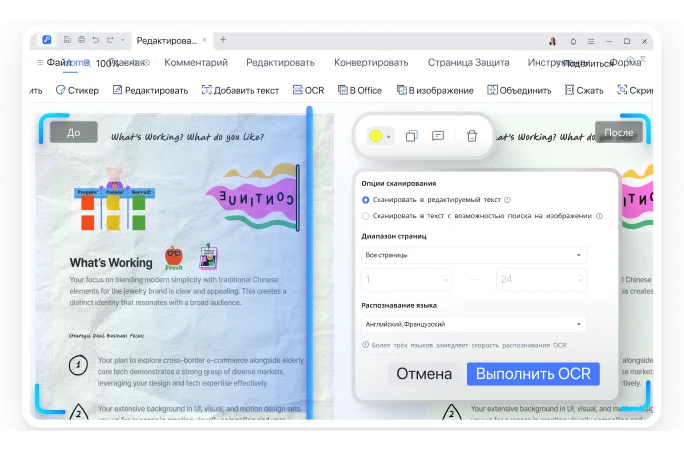Screen dimensions: 684x456
Task: Click the Опции сканирования heading
Action: coord(399,183)
